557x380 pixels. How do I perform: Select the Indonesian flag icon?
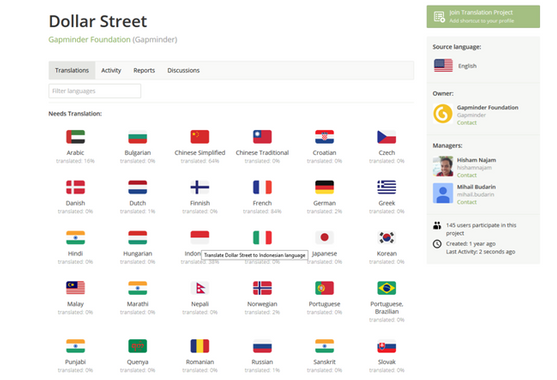200,238
